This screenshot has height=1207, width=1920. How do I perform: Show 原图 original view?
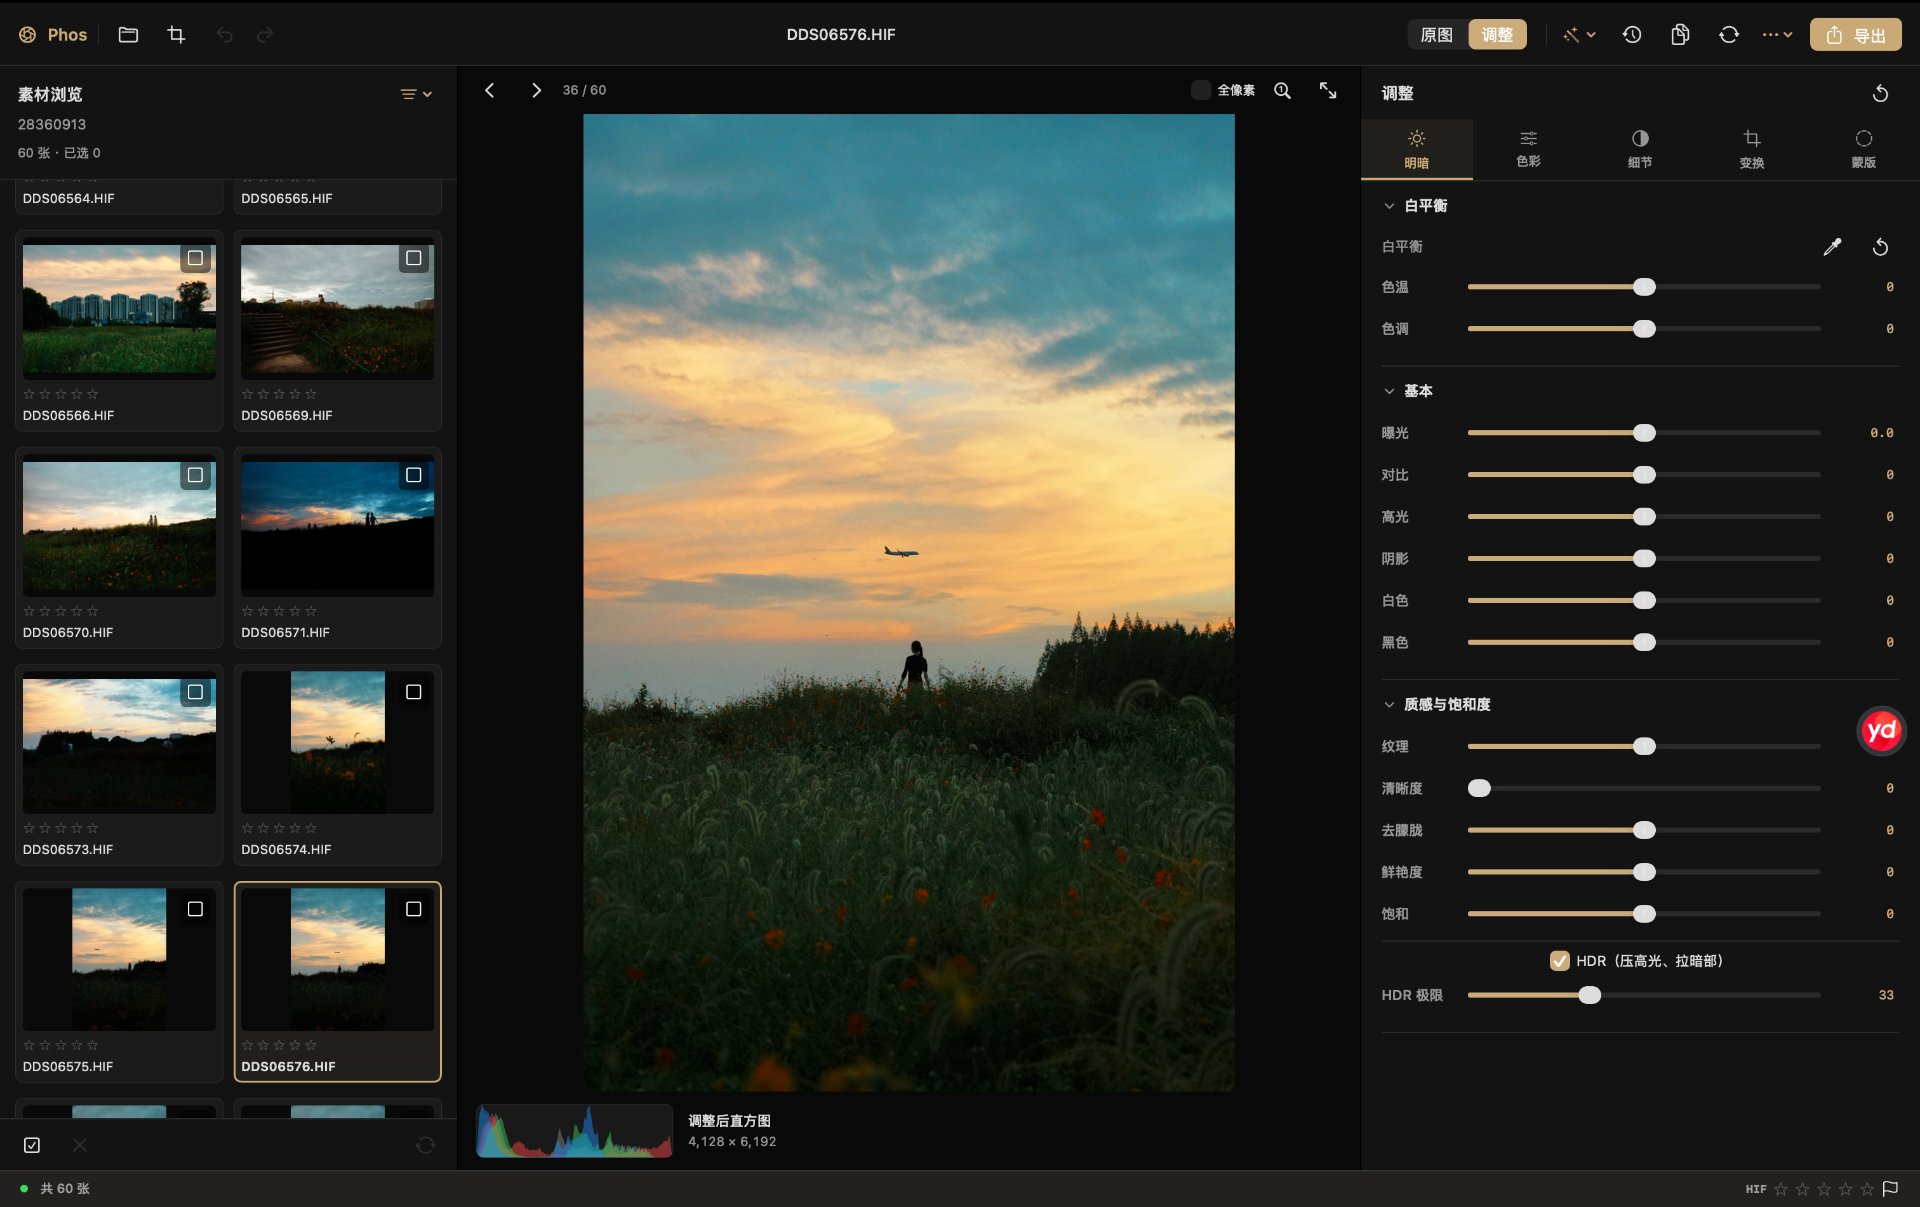pos(1437,35)
